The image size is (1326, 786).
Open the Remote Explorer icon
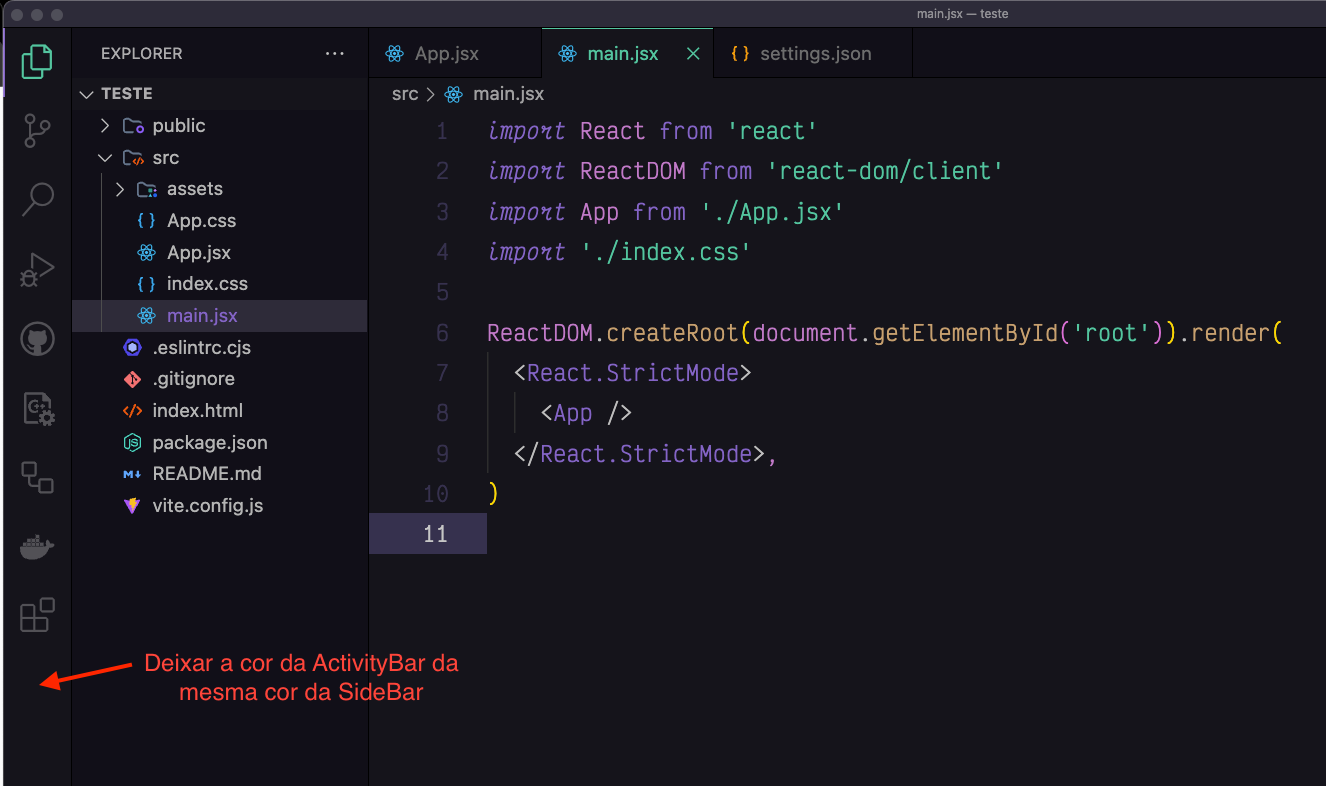tap(37, 477)
